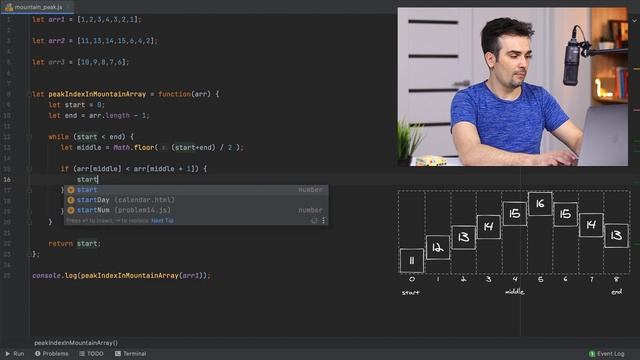Image resolution: width=640 pixels, height=360 pixels.
Task: Click the Next Tip link in completion popup
Action: pyautogui.click(x=162, y=220)
